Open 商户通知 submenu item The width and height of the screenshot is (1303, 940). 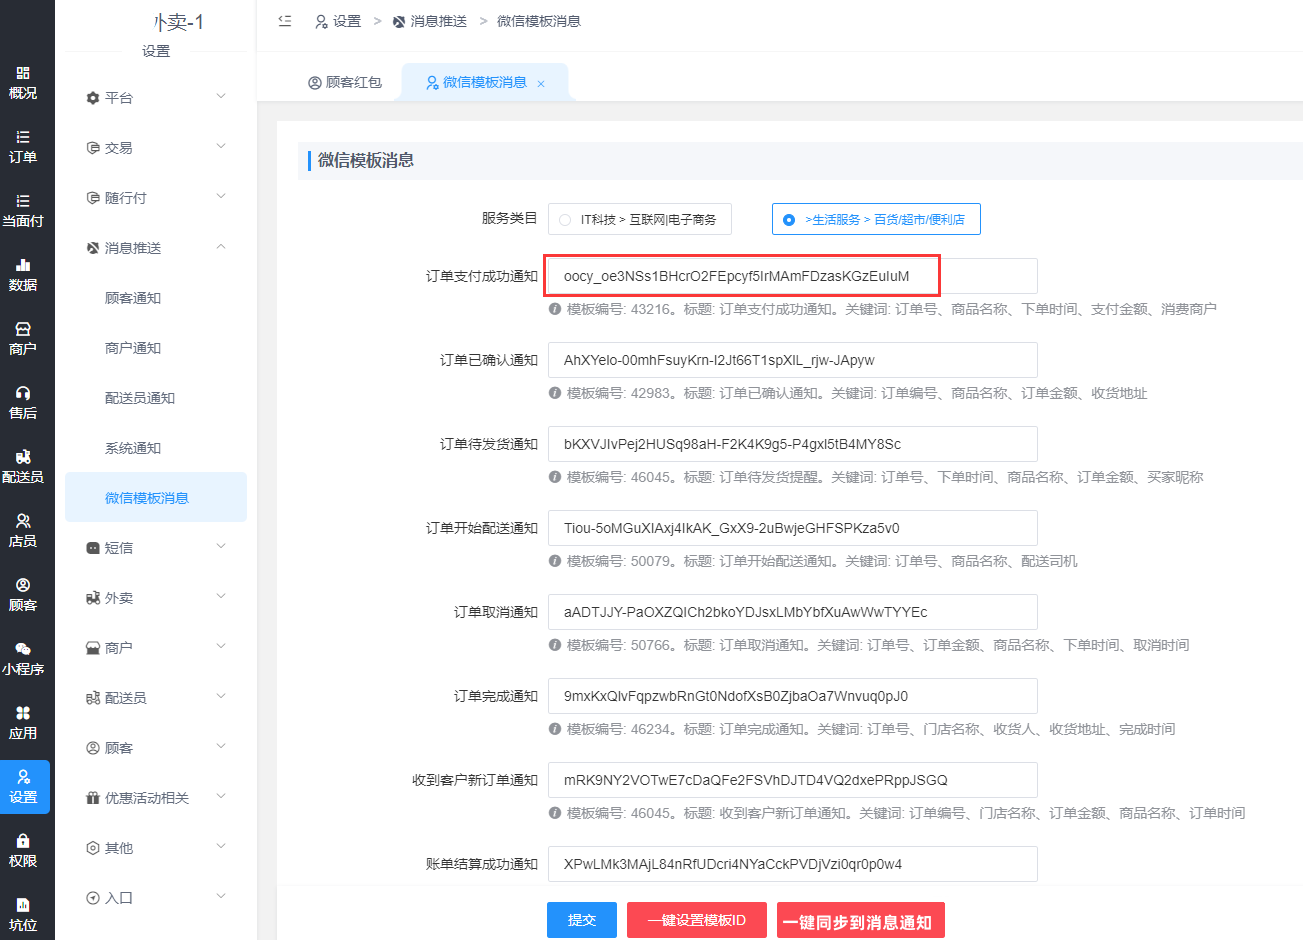pyautogui.click(x=156, y=347)
